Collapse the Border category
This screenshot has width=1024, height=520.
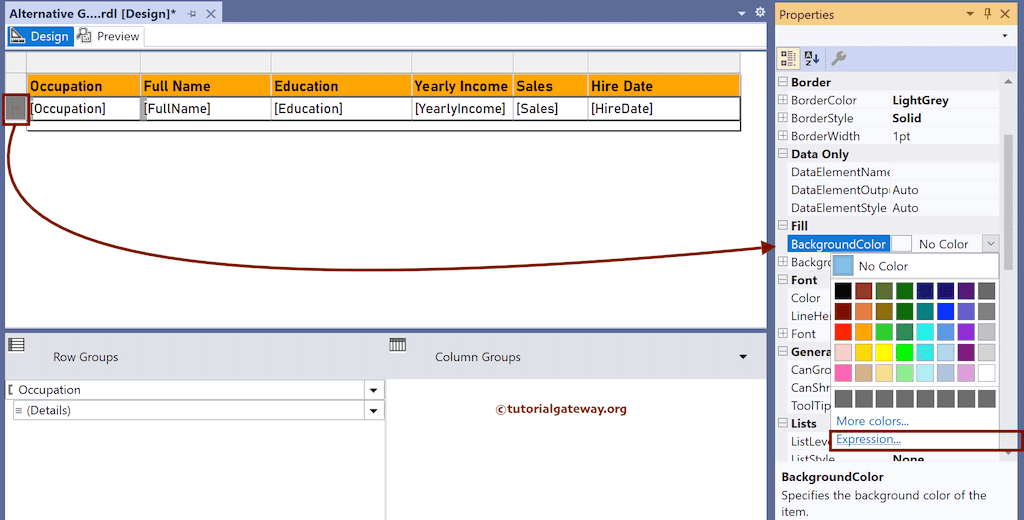783,82
